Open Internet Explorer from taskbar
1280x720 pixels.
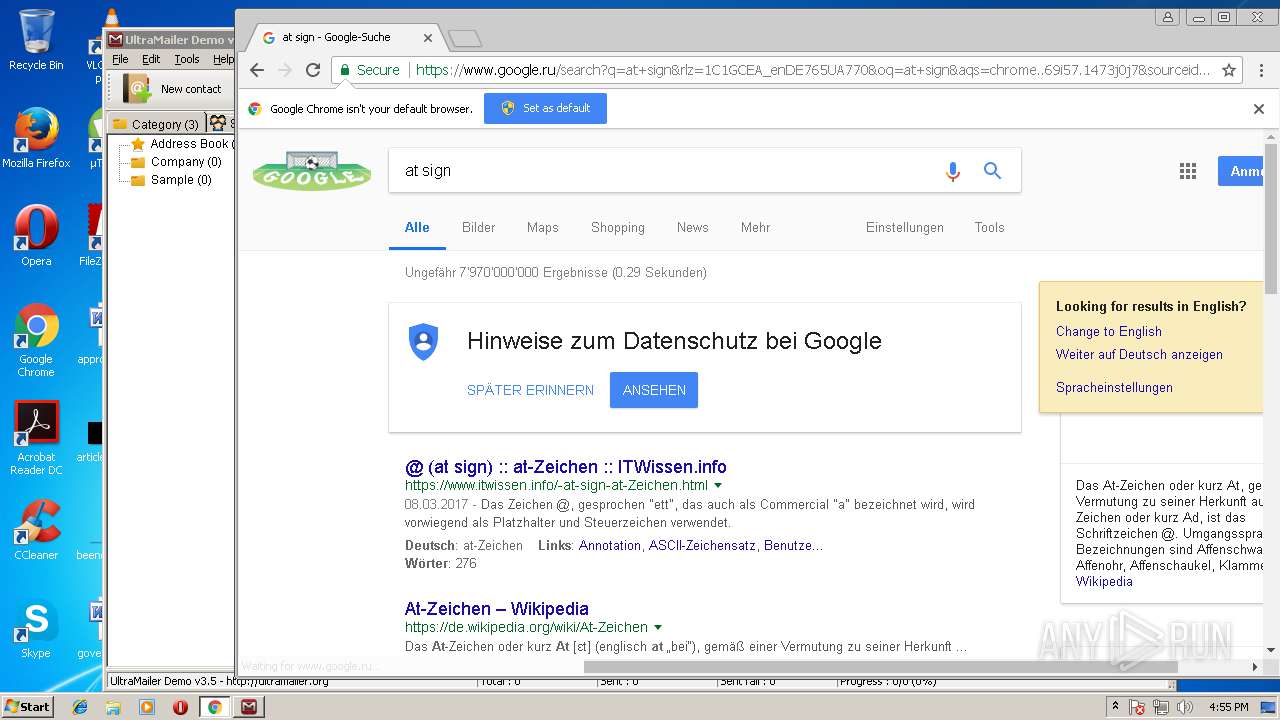click(80, 707)
